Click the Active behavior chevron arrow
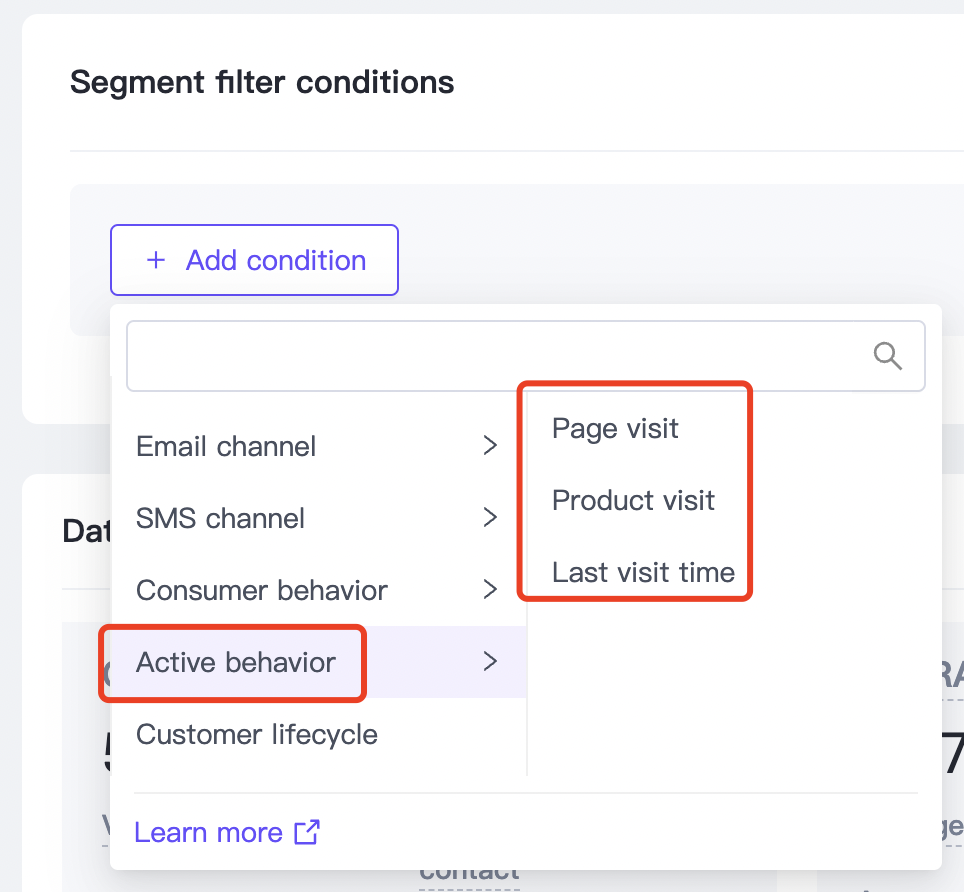This screenshot has width=964, height=892. [x=490, y=661]
